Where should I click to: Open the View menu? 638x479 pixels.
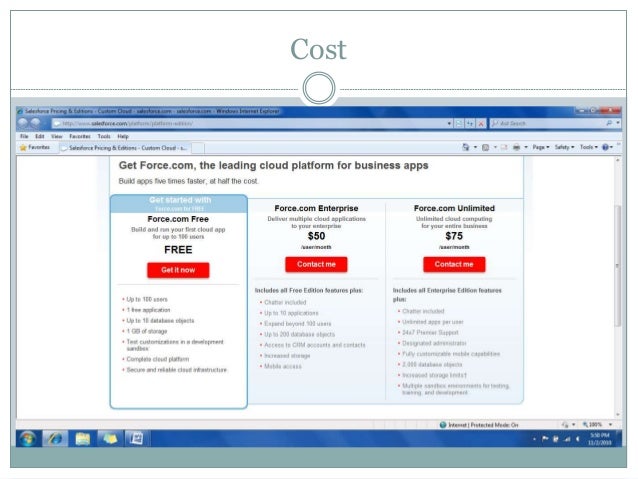57,136
